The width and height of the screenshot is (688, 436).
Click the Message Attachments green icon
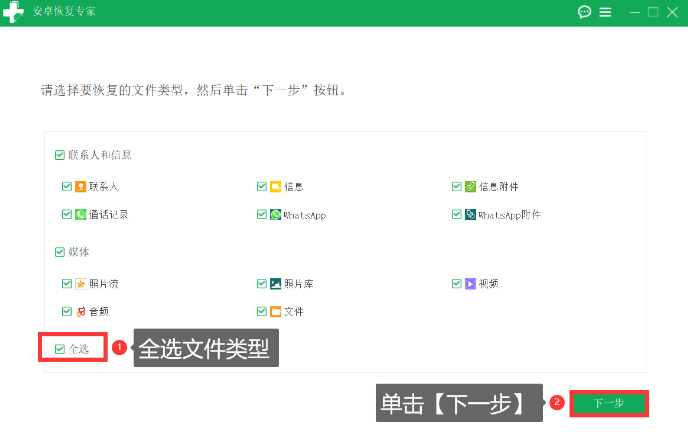click(470, 187)
